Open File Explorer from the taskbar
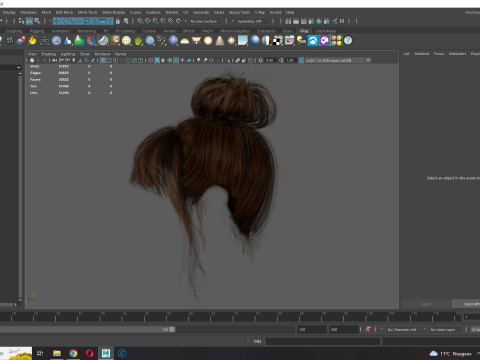Screen dimensions: 480x360 tap(57, 353)
